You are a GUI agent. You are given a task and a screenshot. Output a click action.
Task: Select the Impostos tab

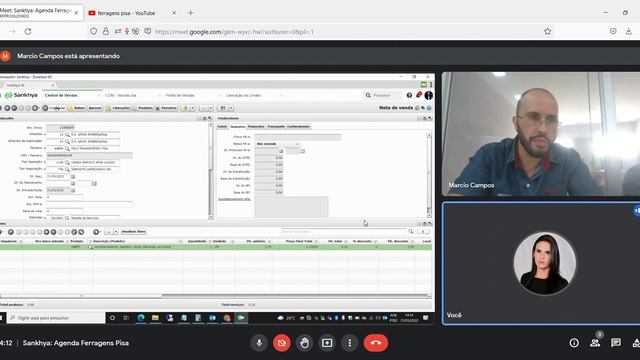click(238, 127)
